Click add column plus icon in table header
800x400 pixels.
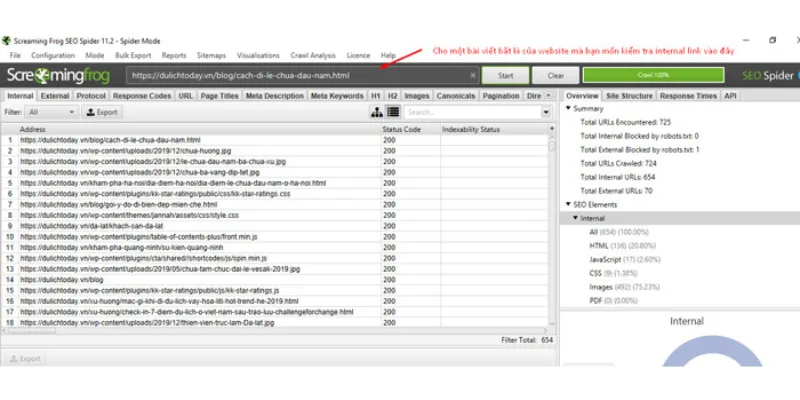pos(552,129)
